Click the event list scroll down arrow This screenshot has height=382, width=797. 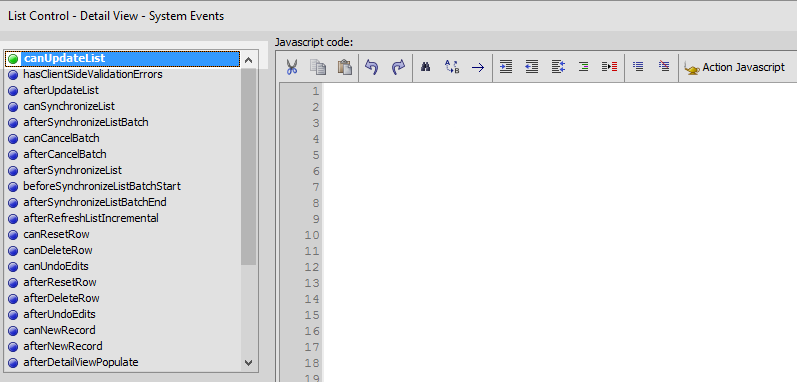click(x=249, y=363)
